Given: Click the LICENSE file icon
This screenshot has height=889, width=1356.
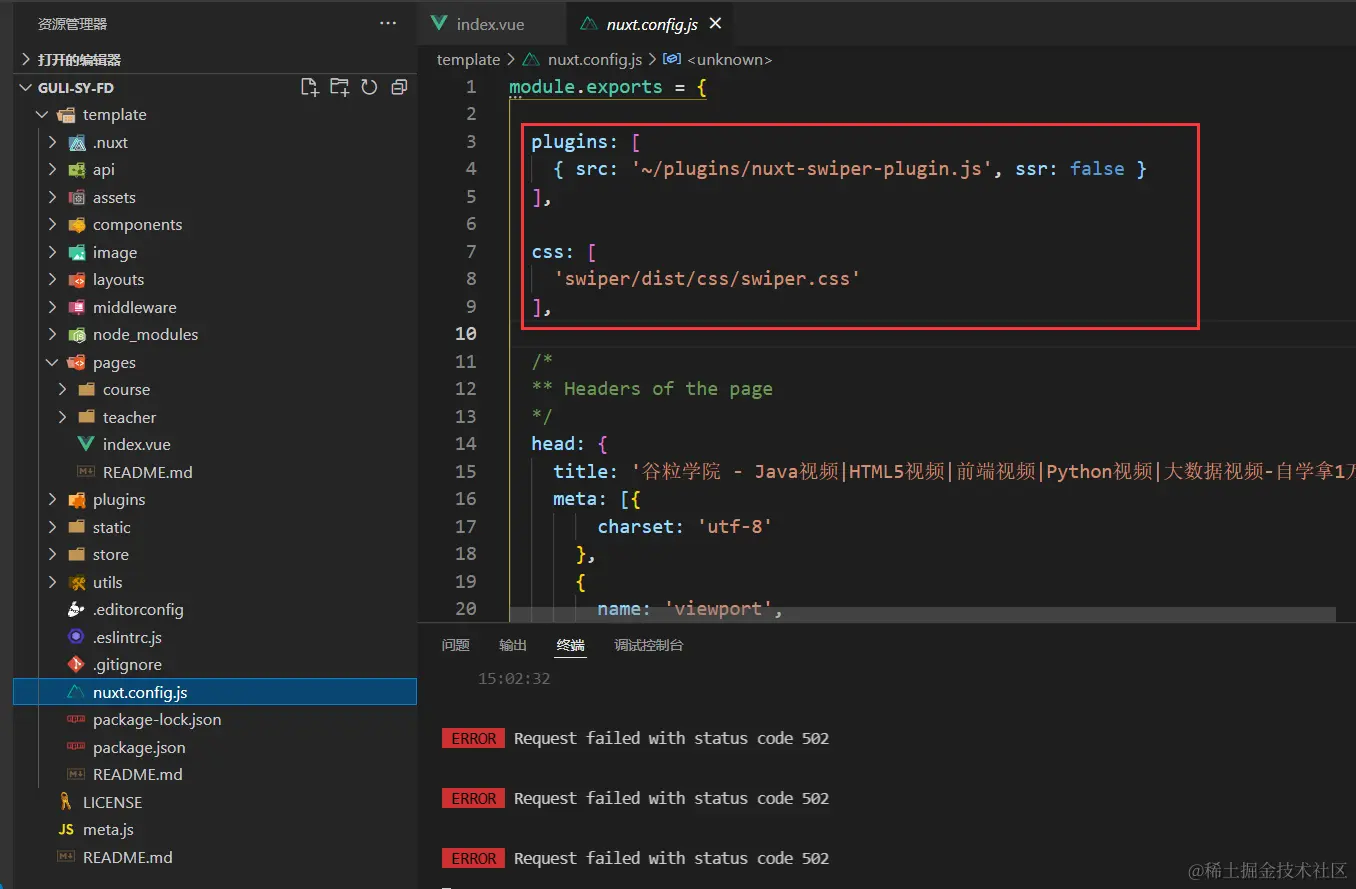Looking at the screenshot, I should [66, 802].
